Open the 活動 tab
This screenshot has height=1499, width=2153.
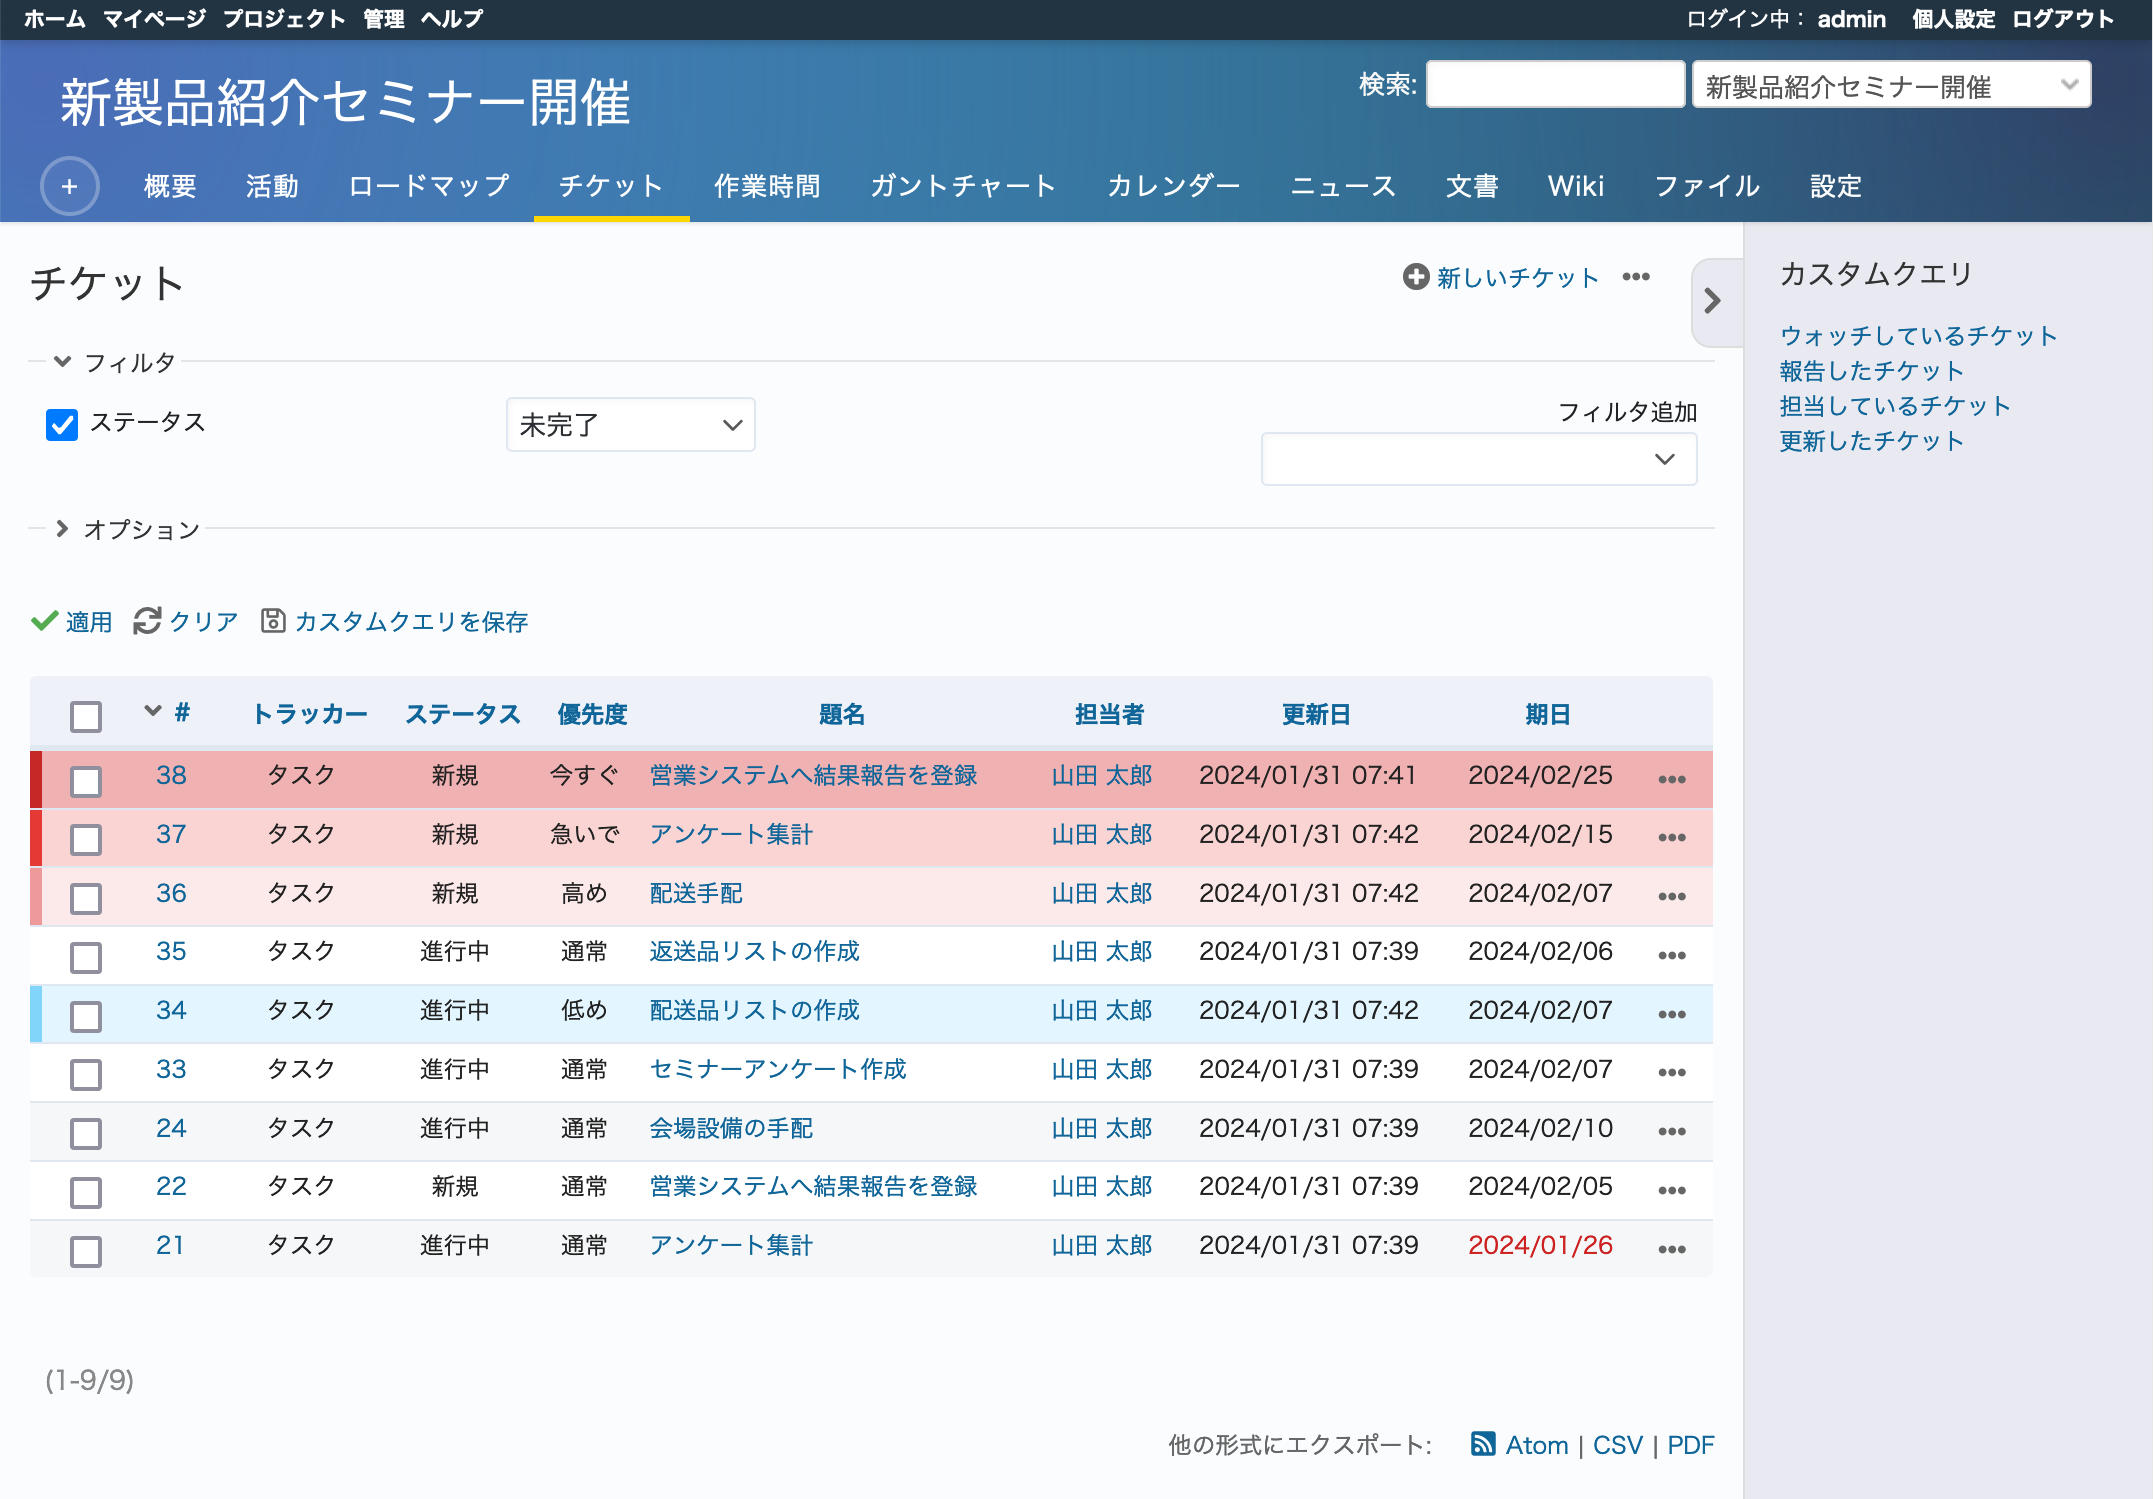pyautogui.click(x=272, y=186)
